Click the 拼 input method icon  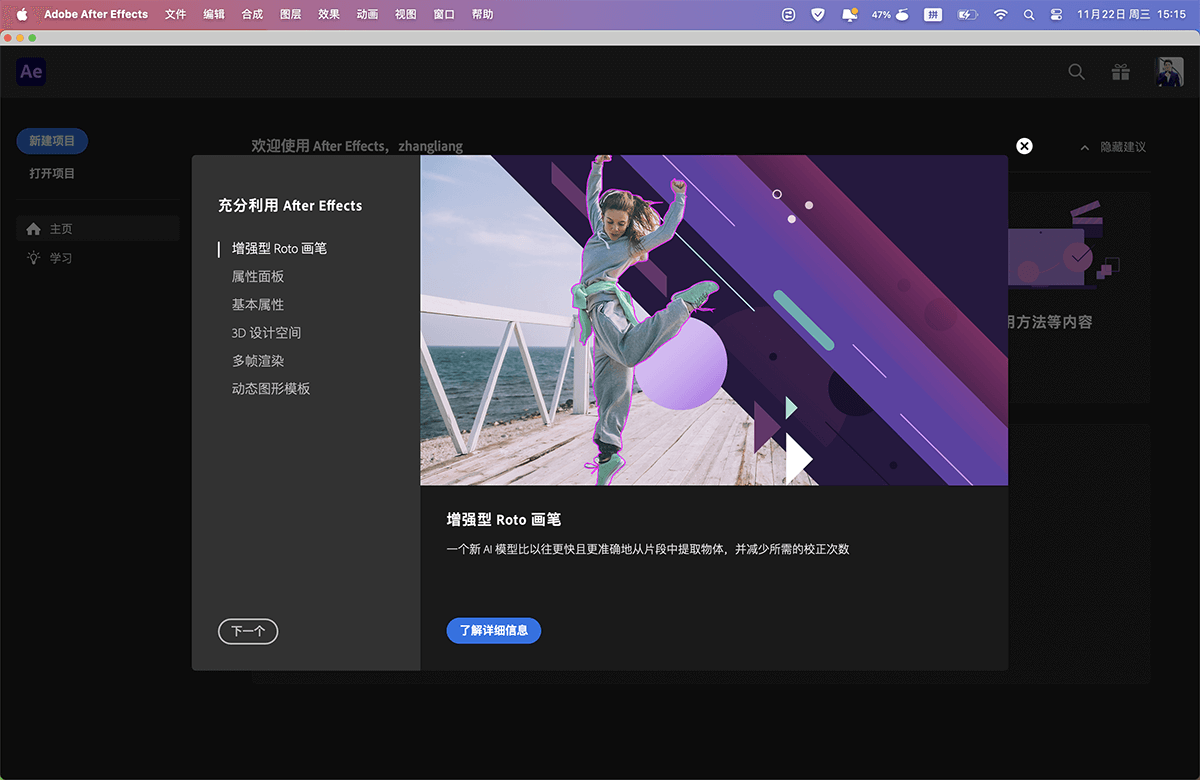point(932,15)
